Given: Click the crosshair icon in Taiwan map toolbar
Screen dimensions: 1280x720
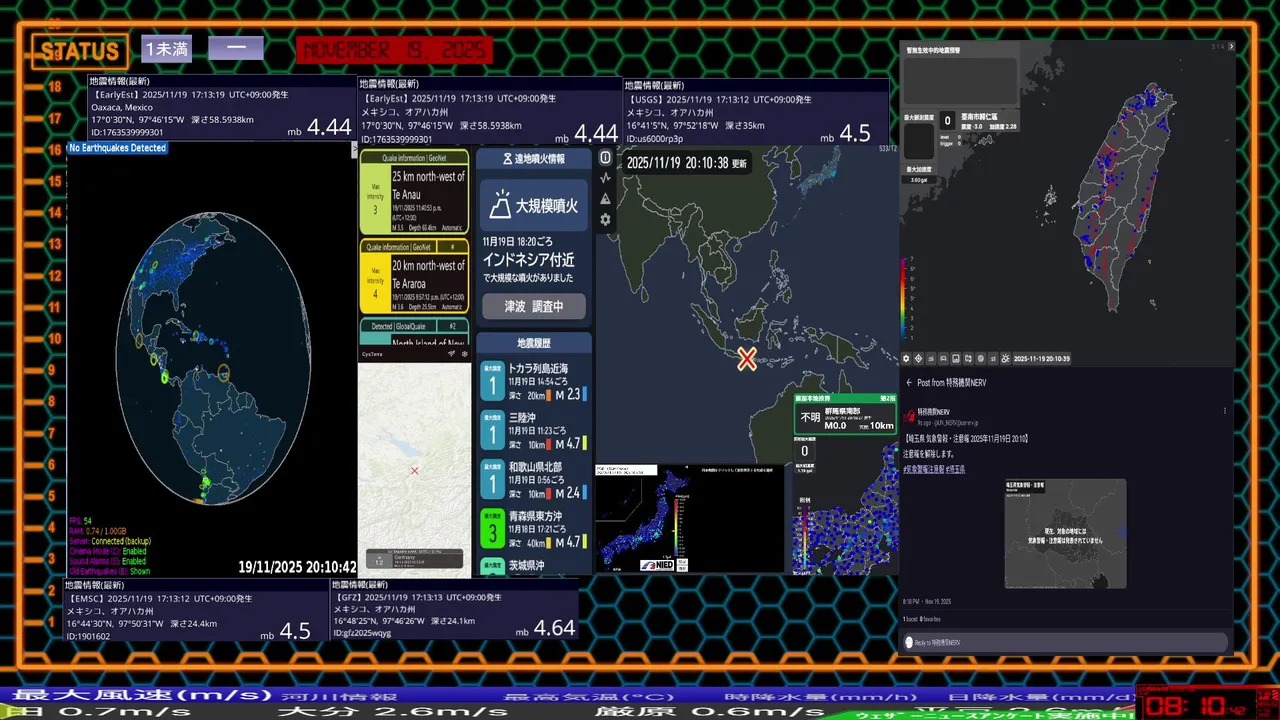Looking at the screenshot, I should (x=918, y=358).
